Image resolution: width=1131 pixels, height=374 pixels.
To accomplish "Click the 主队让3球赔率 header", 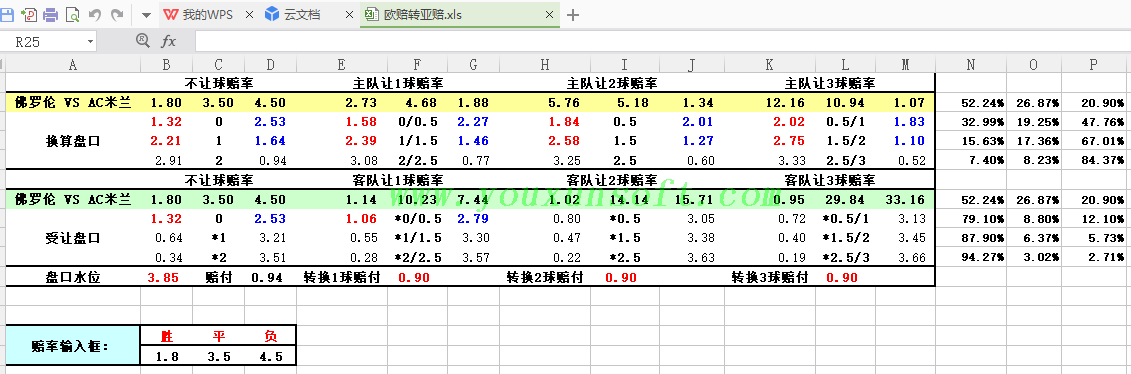I will pyautogui.click(x=829, y=84).
